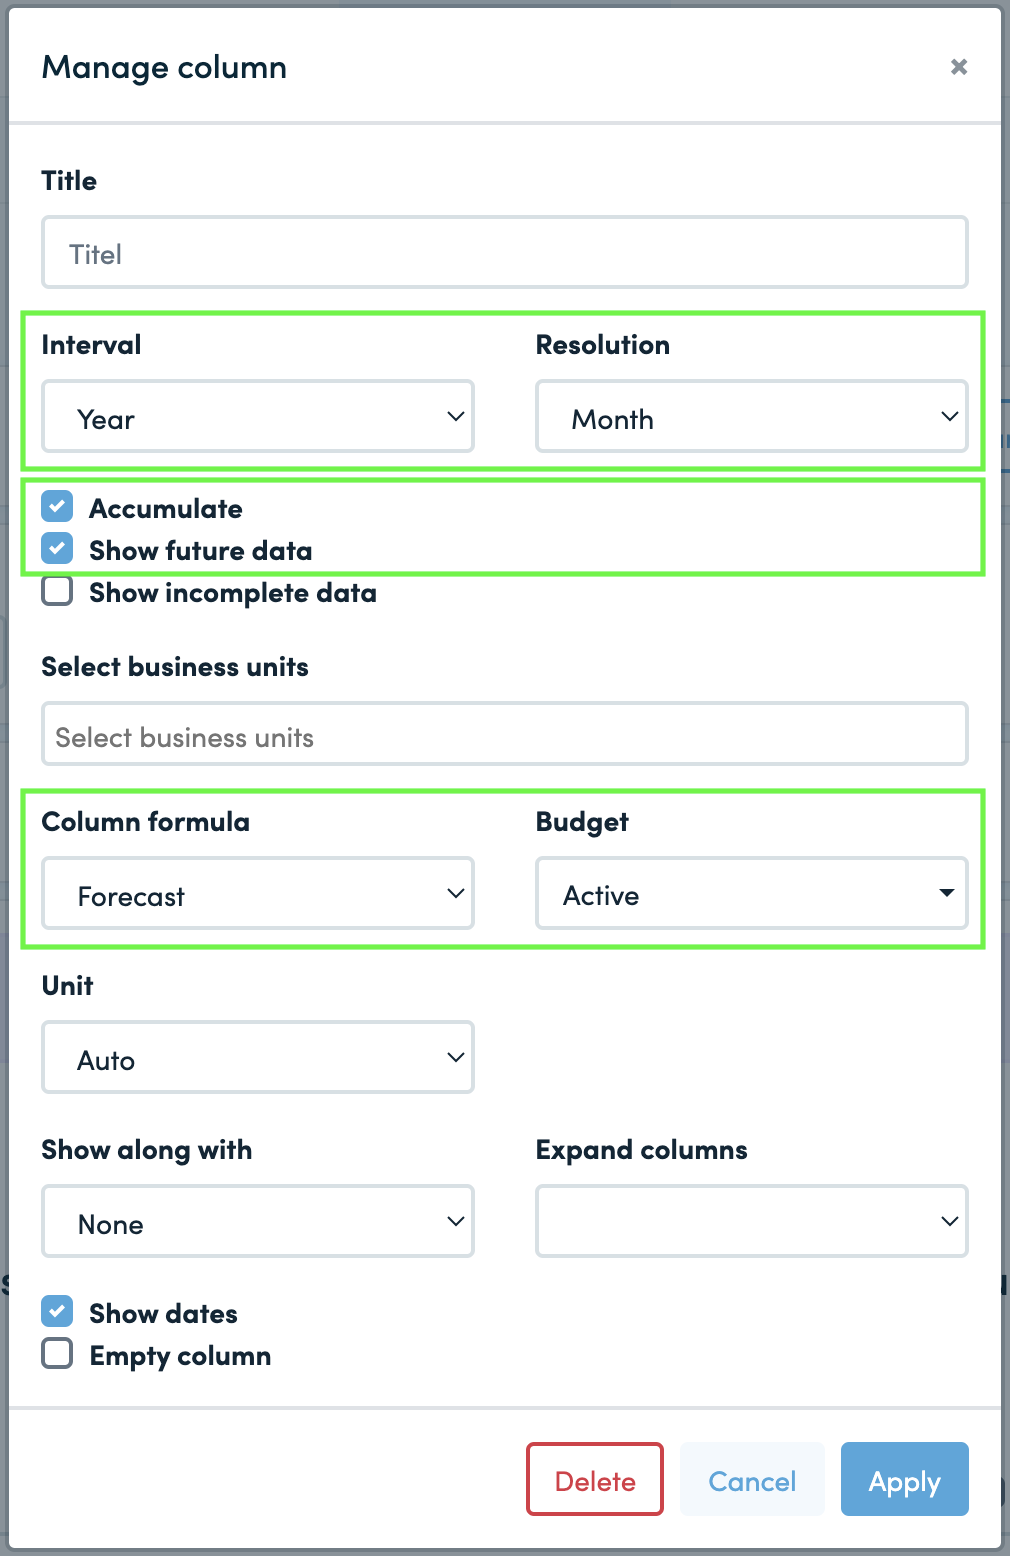Open the Budget dropdown showing Active
1010x1556 pixels.
[x=752, y=894]
